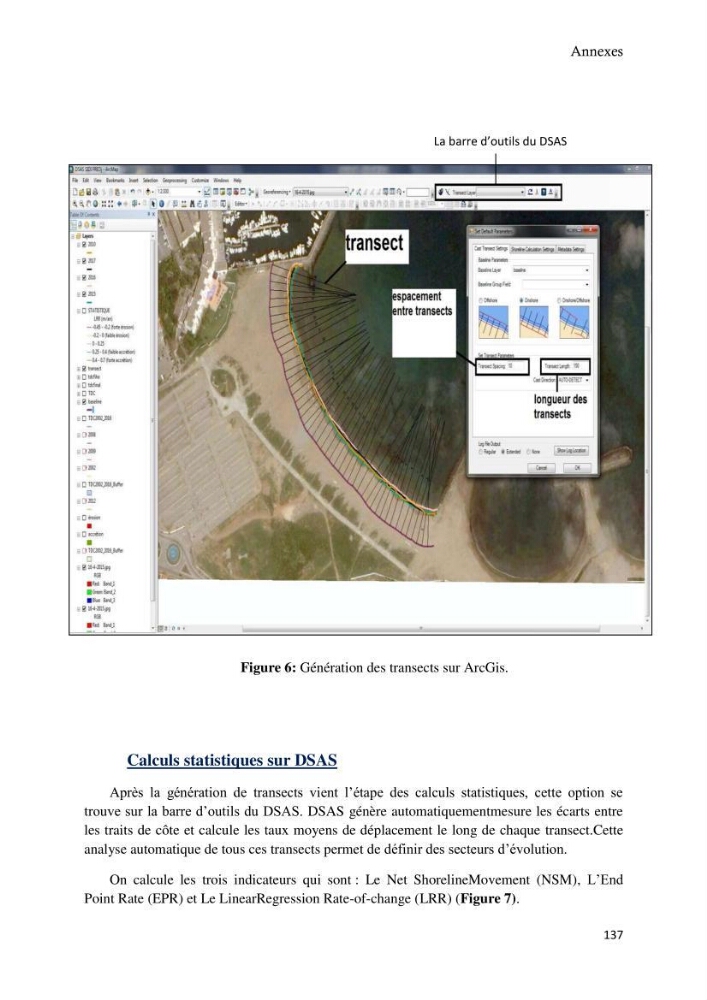Click the Transect Spacing input field
Viewport: 707px width, 1000px height.
(516, 366)
